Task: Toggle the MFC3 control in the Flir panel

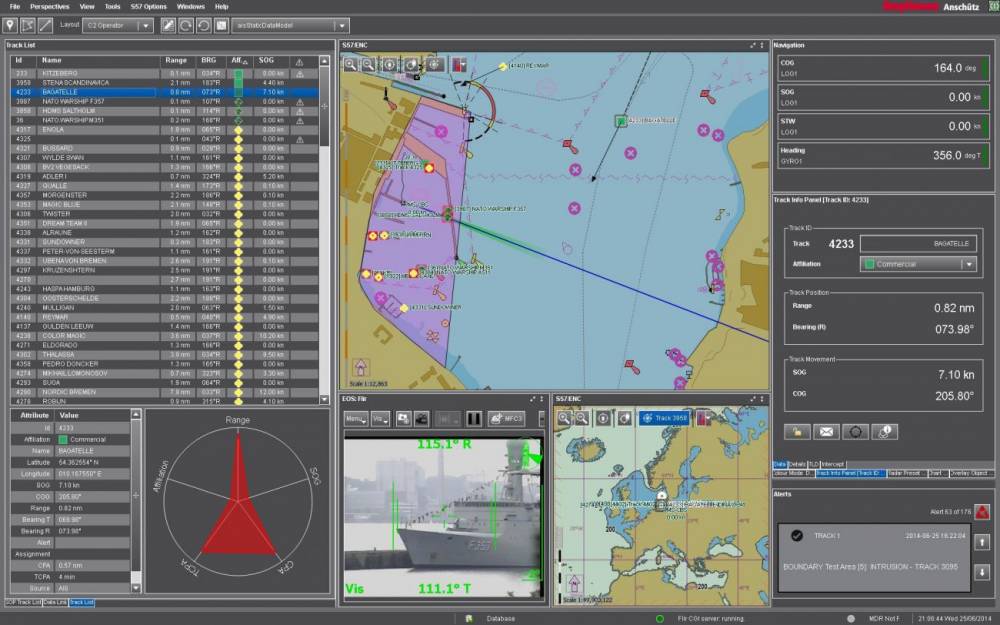Action: 507,418
